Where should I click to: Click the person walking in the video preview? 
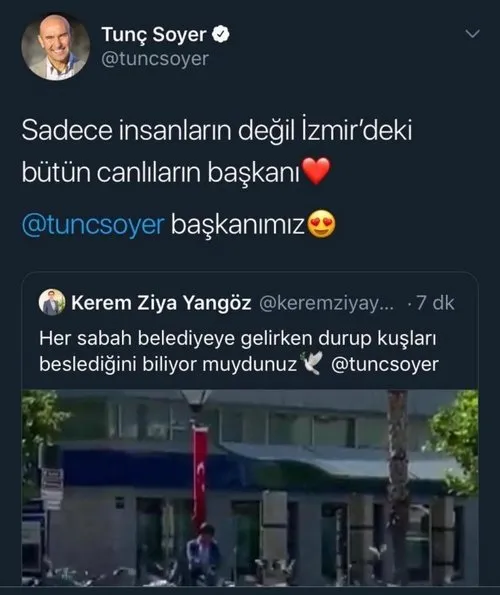pos(203,554)
